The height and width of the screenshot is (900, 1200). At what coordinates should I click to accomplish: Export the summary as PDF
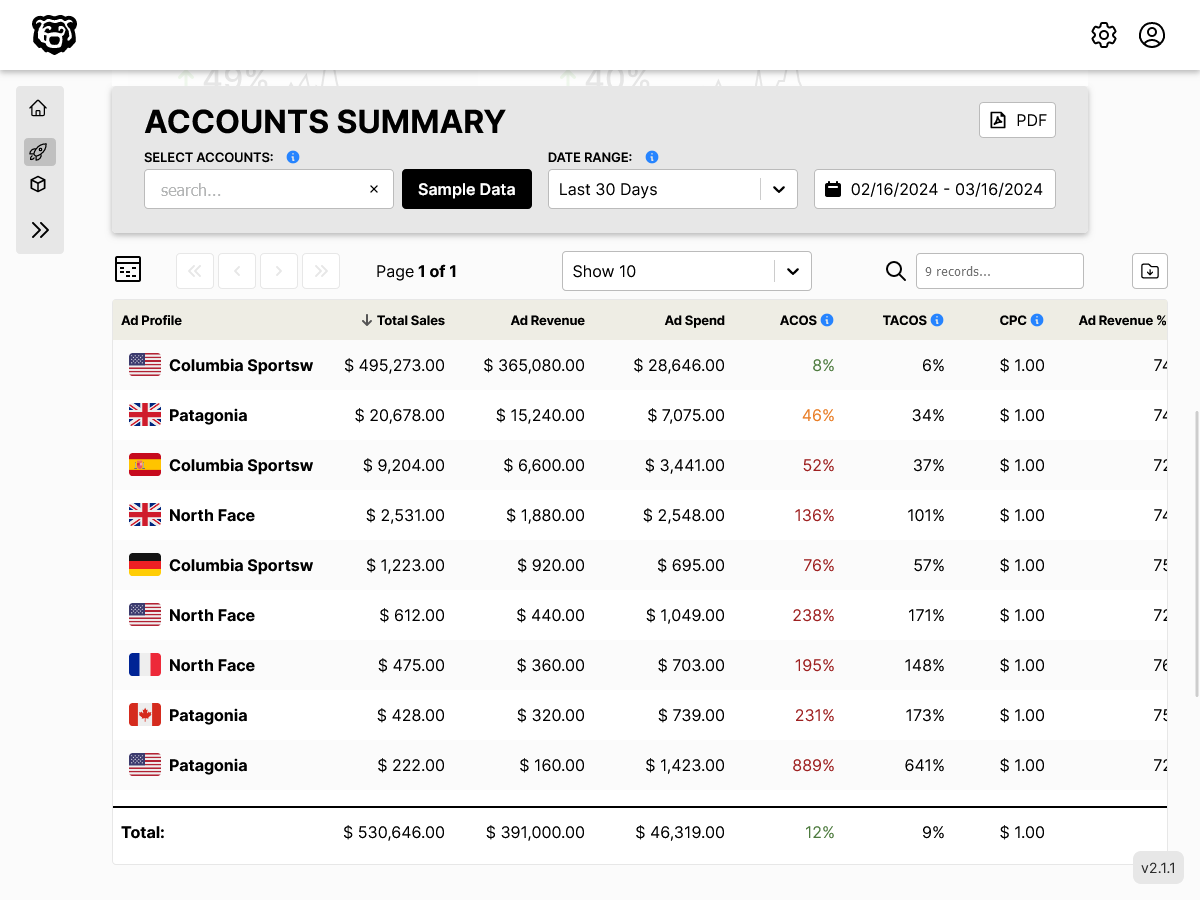(x=1017, y=120)
